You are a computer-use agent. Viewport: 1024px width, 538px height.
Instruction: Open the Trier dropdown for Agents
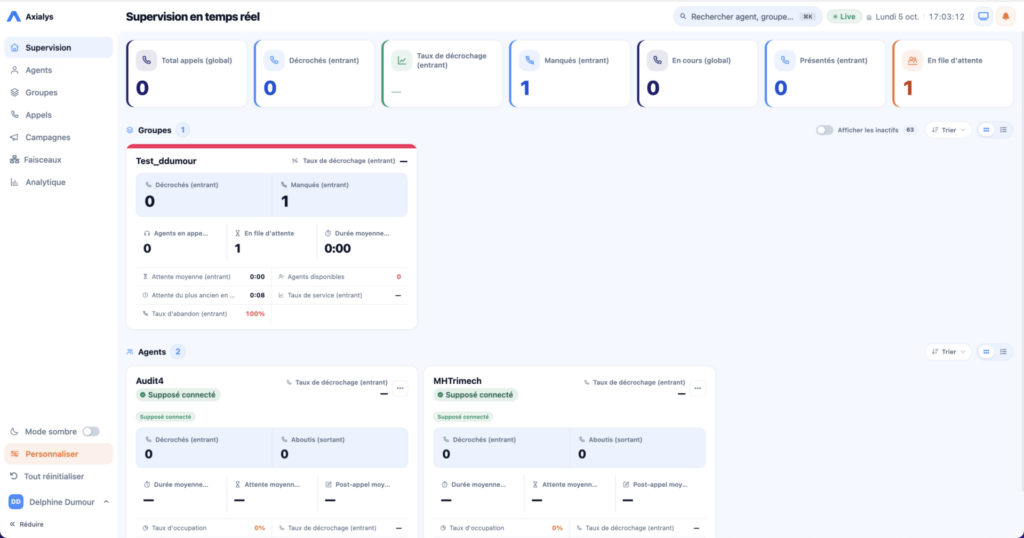coord(948,352)
